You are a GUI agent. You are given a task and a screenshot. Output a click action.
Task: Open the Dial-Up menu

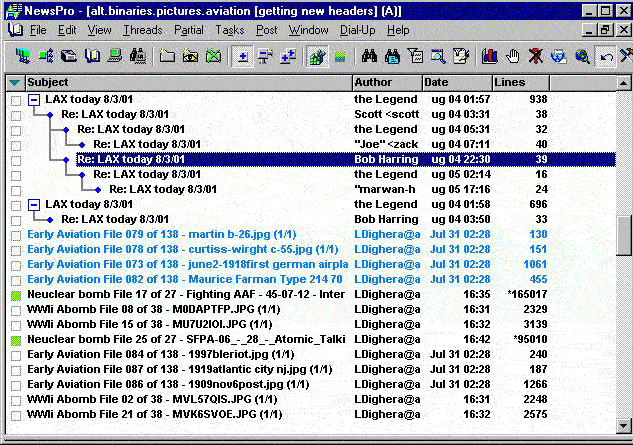(359, 30)
